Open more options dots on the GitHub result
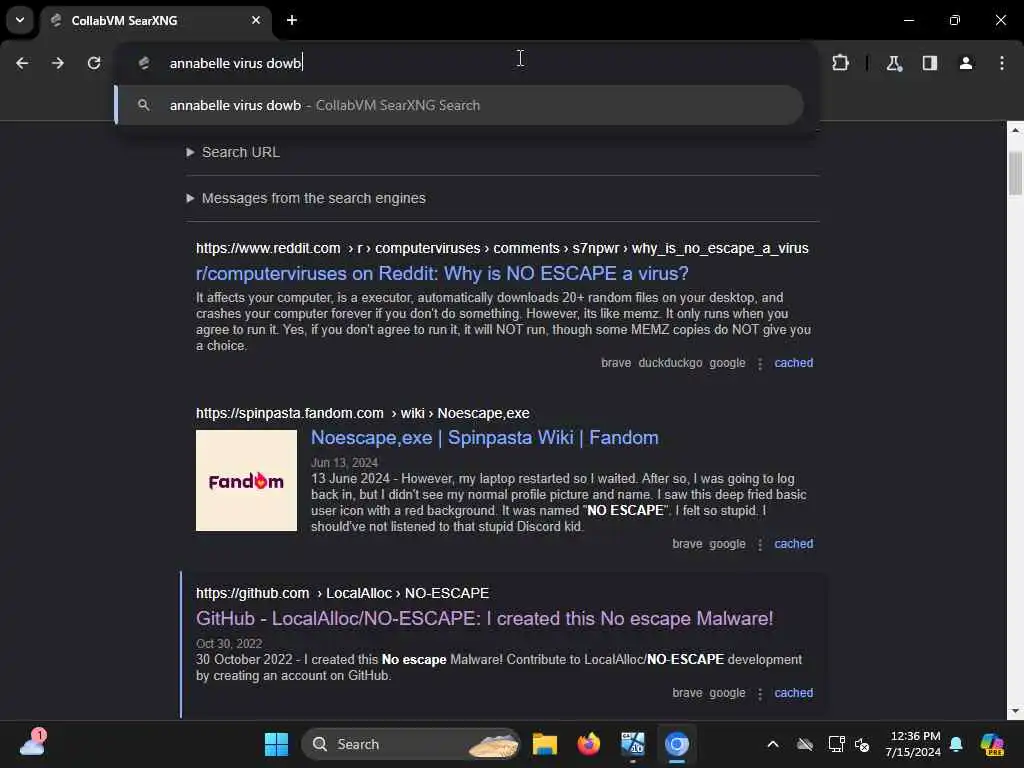This screenshot has width=1024, height=768. [x=760, y=694]
